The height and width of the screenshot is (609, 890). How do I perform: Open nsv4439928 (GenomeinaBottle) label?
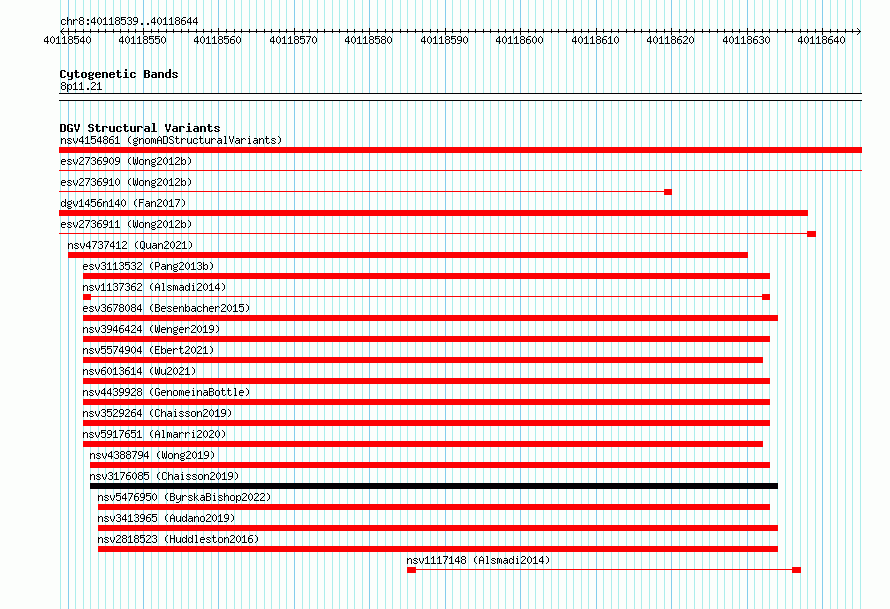[x=166, y=392]
